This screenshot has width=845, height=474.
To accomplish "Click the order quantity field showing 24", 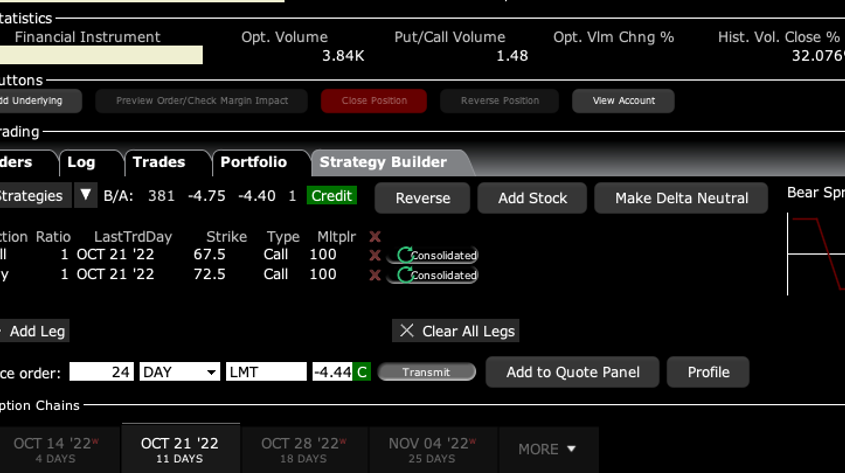I will (x=101, y=372).
